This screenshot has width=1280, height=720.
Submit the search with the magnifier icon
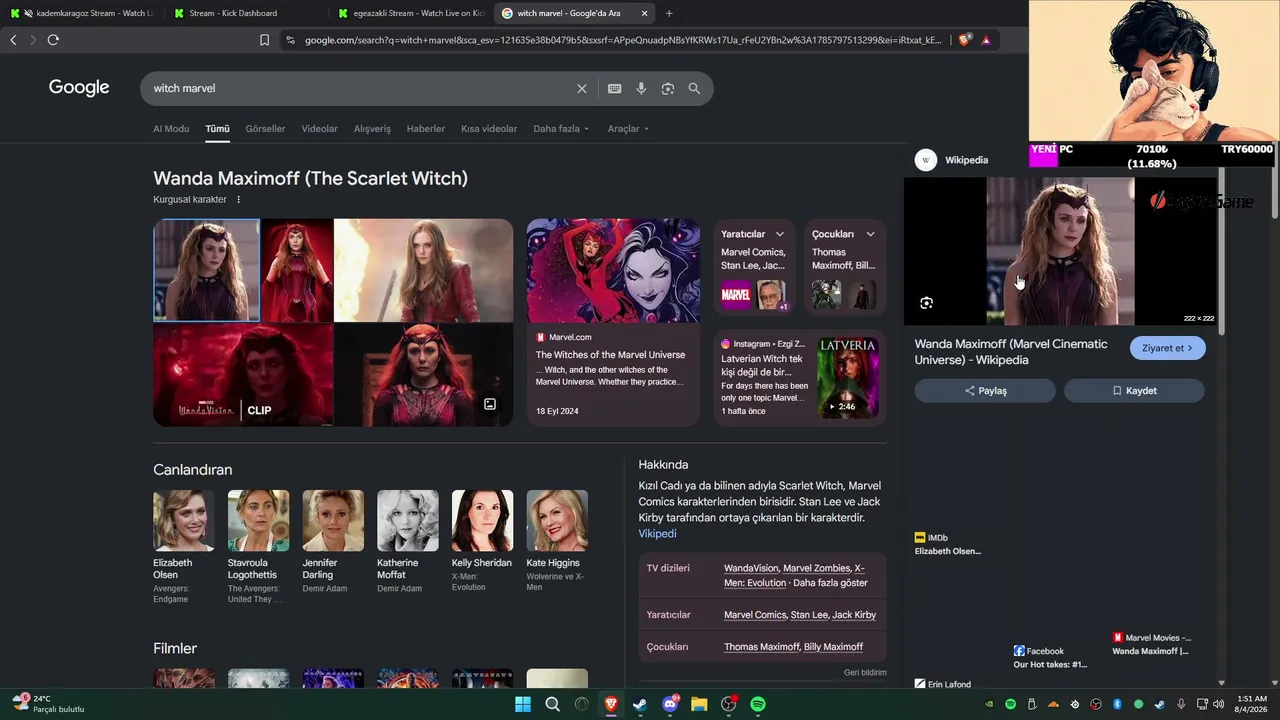[694, 88]
